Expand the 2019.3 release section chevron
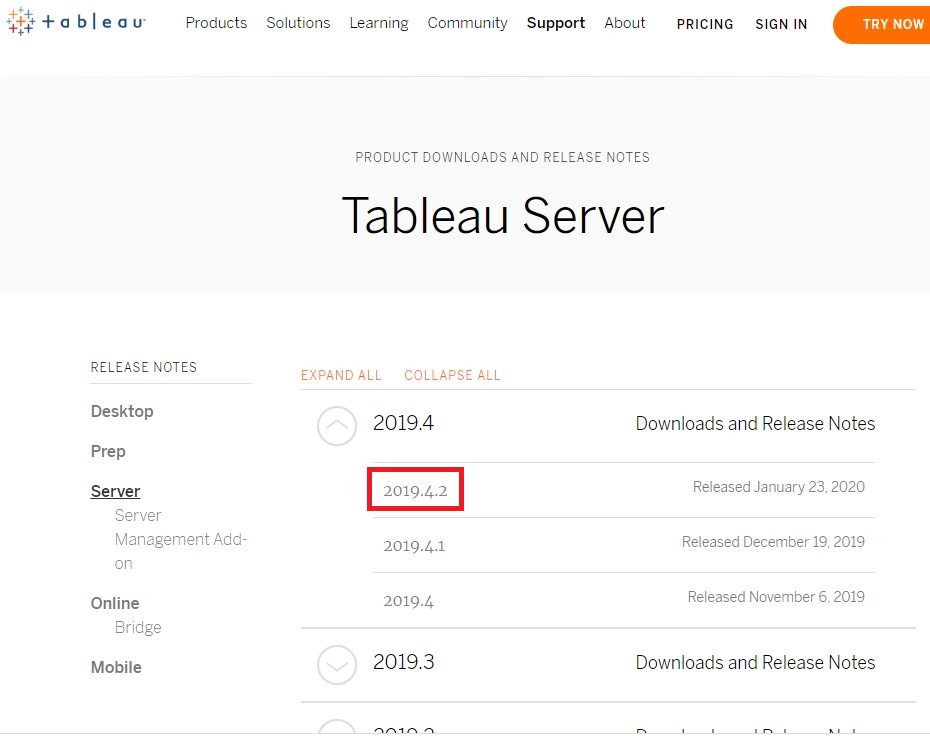This screenshot has width=930, height=736. point(337,665)
